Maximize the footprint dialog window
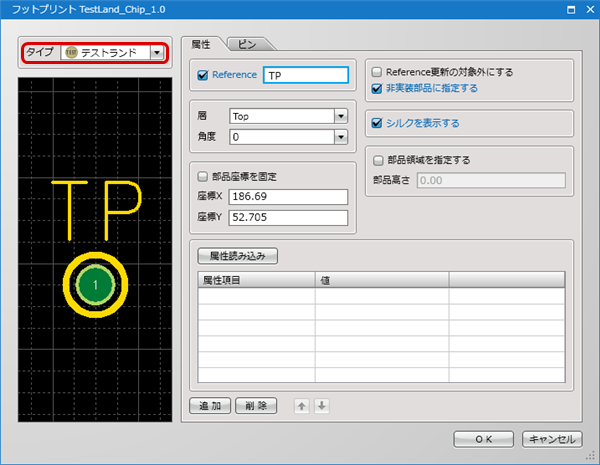The width and height of the screenshot is (600, 465). (571, 10)
